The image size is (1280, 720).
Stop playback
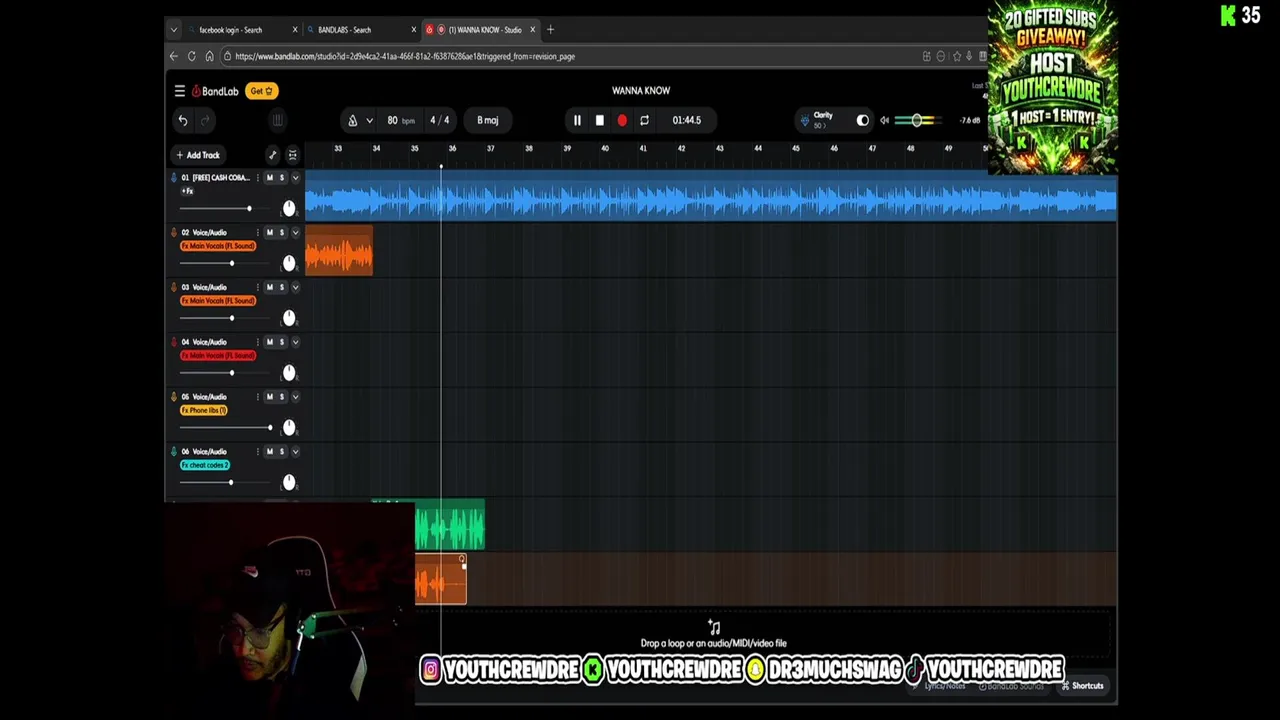click(x=599, y=120)
